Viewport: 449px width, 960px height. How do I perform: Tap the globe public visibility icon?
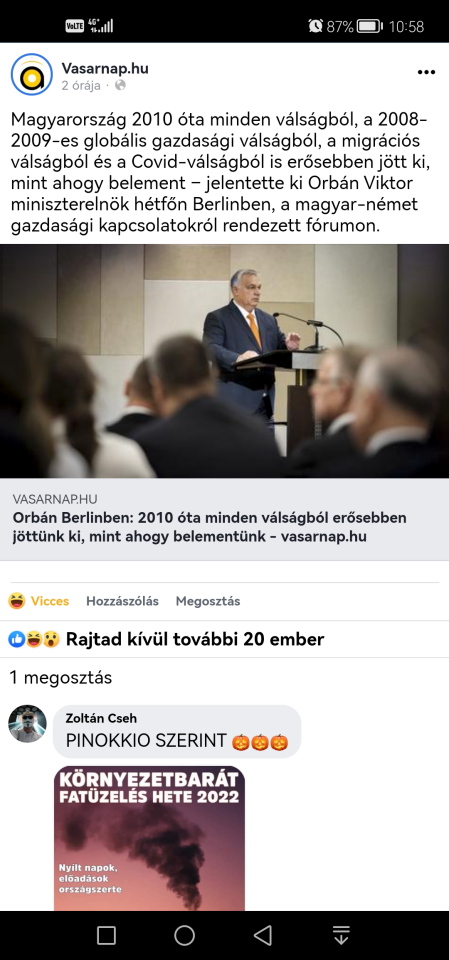[x=120, y=86]
